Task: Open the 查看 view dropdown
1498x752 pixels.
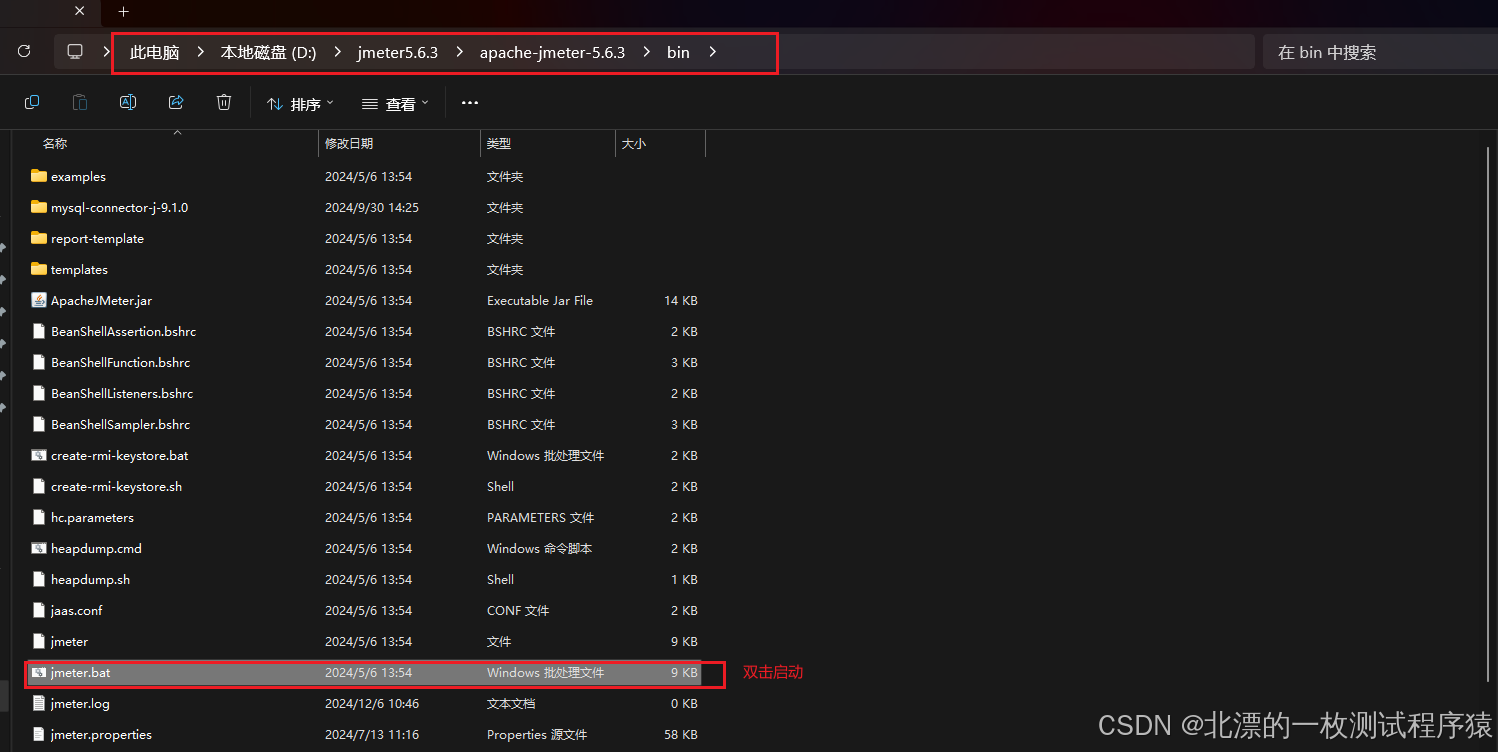Action: point(395,104)
